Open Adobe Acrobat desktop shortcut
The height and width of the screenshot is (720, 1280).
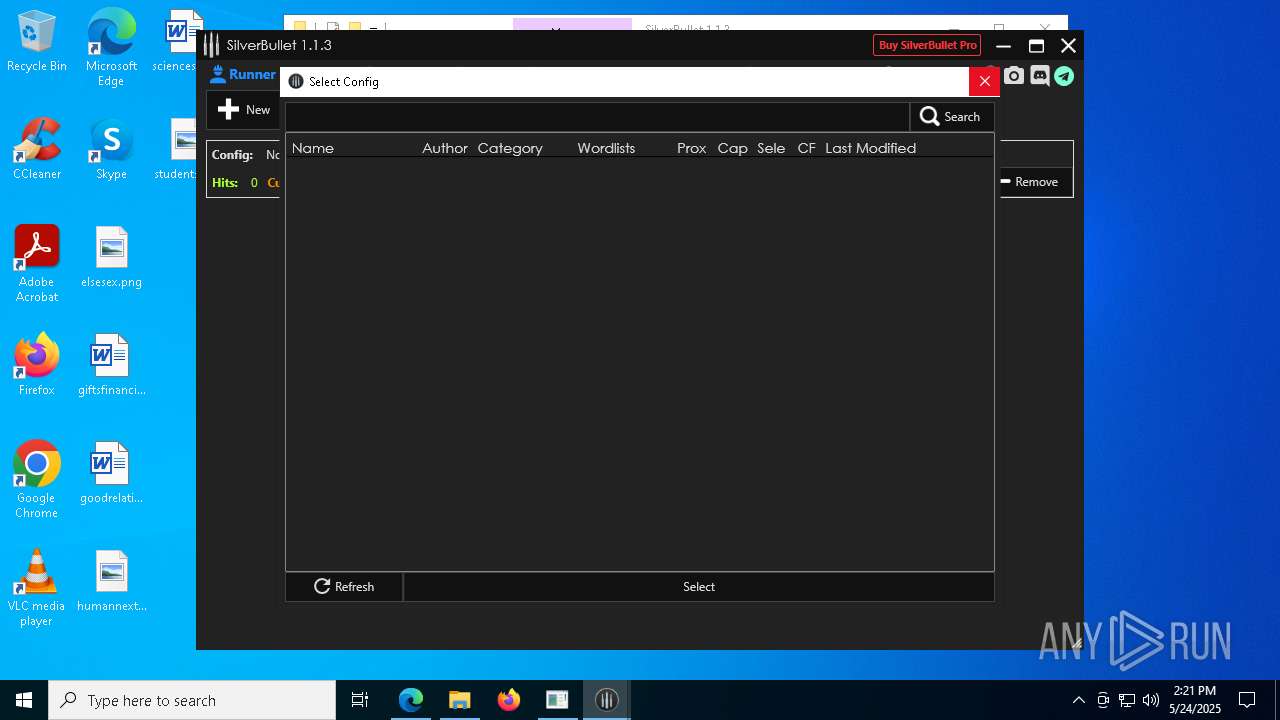37,264
